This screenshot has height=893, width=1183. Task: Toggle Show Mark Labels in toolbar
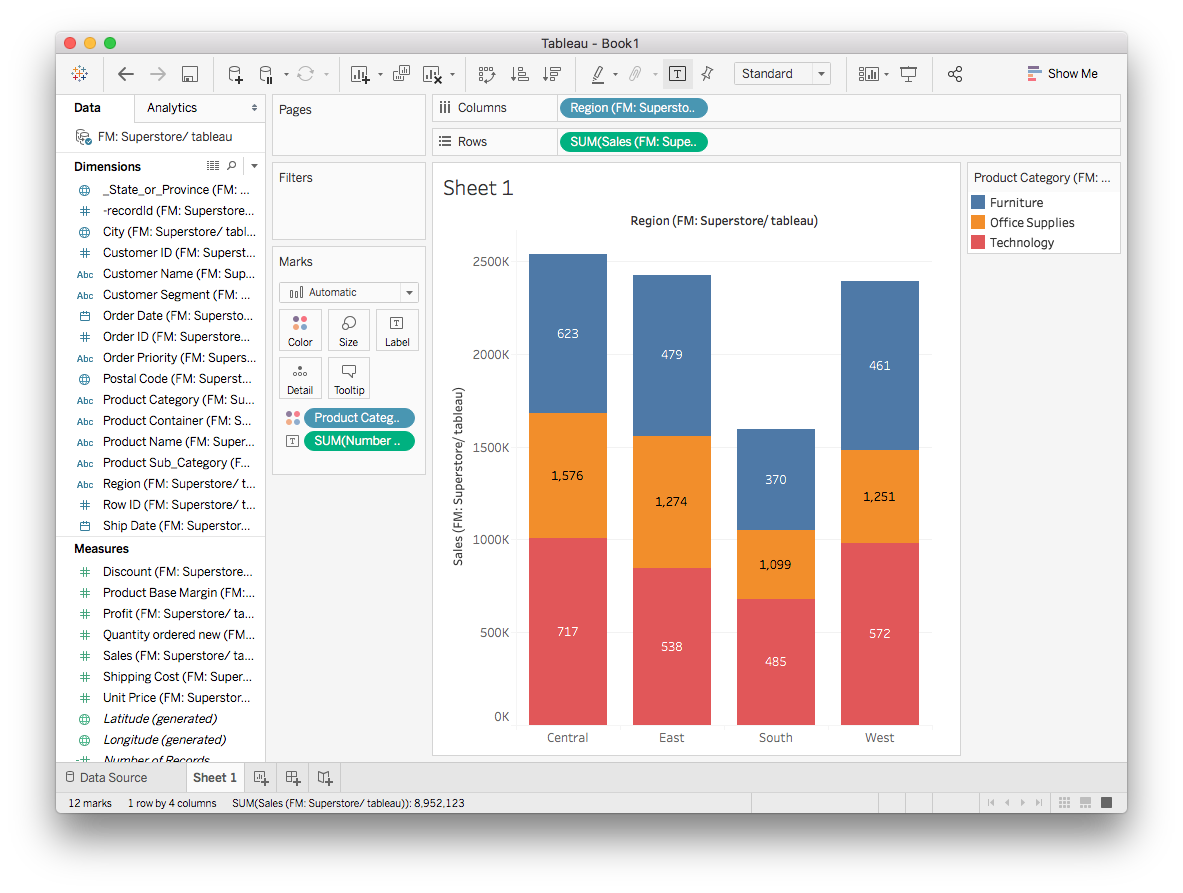pyautogui.click(x=677, y=74)
